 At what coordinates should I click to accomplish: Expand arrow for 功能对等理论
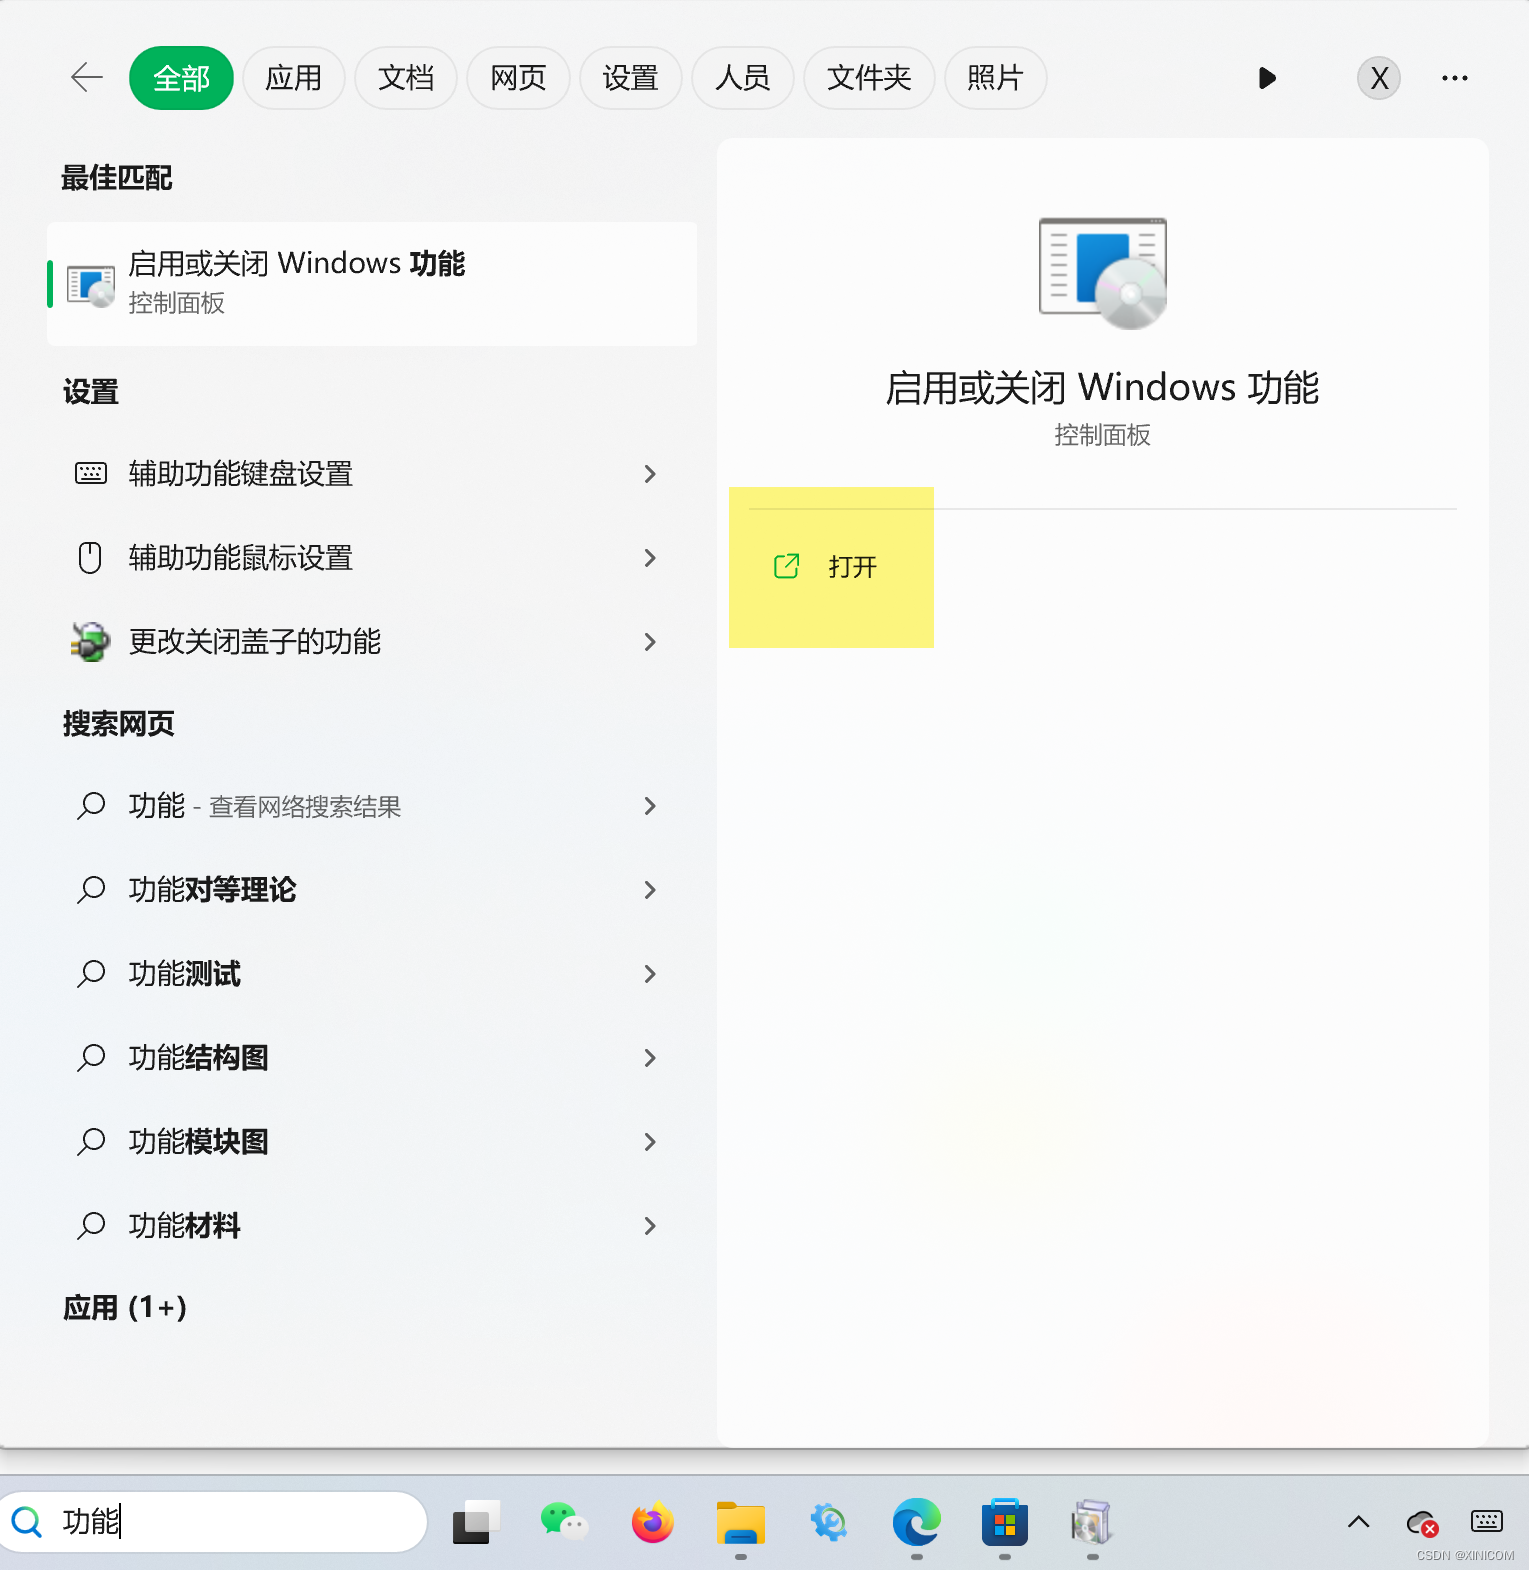tap(650, 890)
